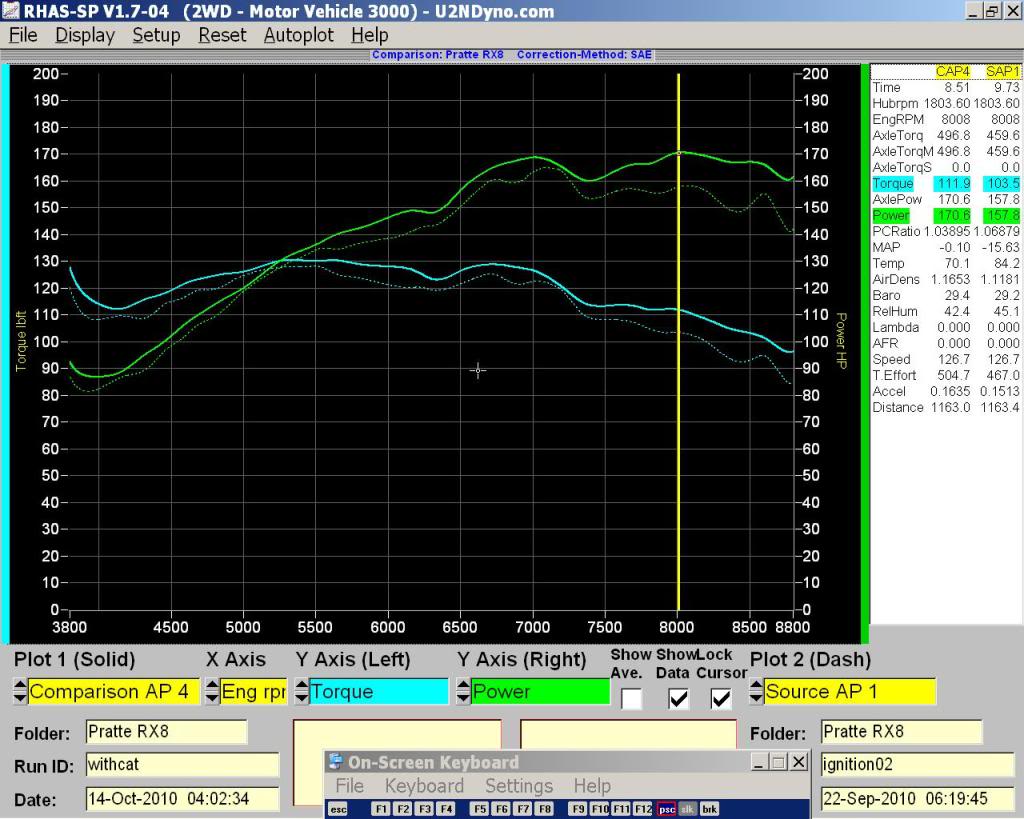
Task: Click the AxleTorq row label
Action: coord(897,135)
